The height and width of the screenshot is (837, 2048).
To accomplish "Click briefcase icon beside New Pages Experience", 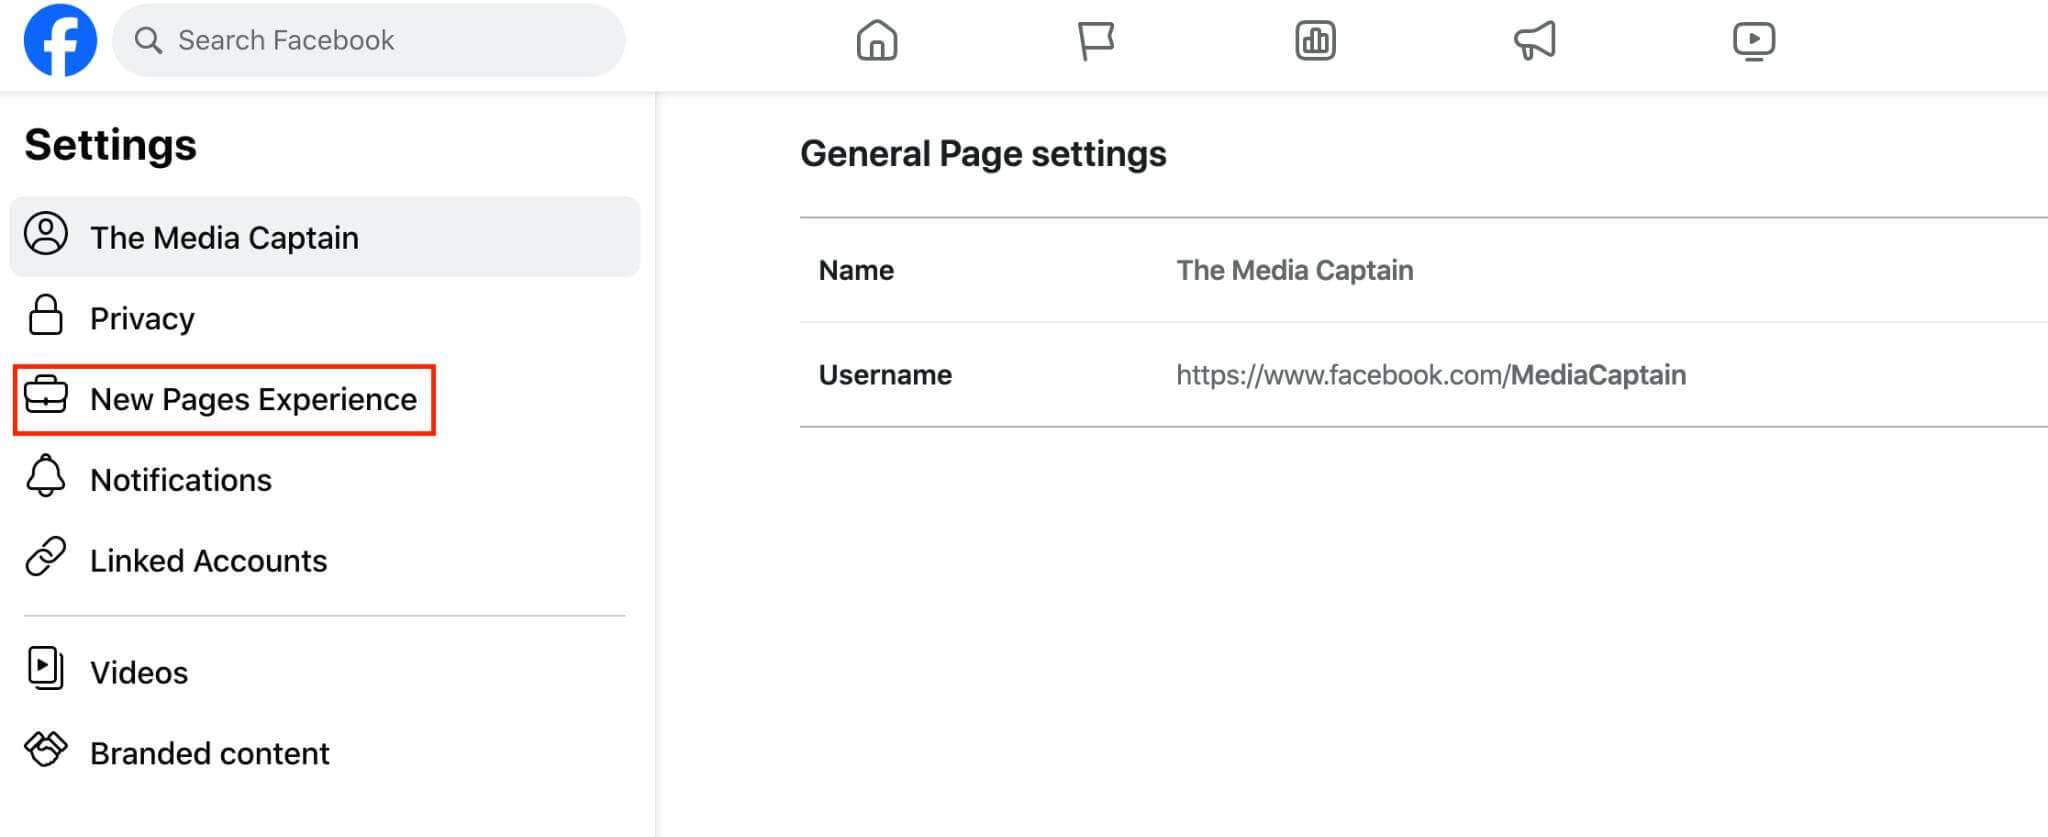I will (46, 396).
